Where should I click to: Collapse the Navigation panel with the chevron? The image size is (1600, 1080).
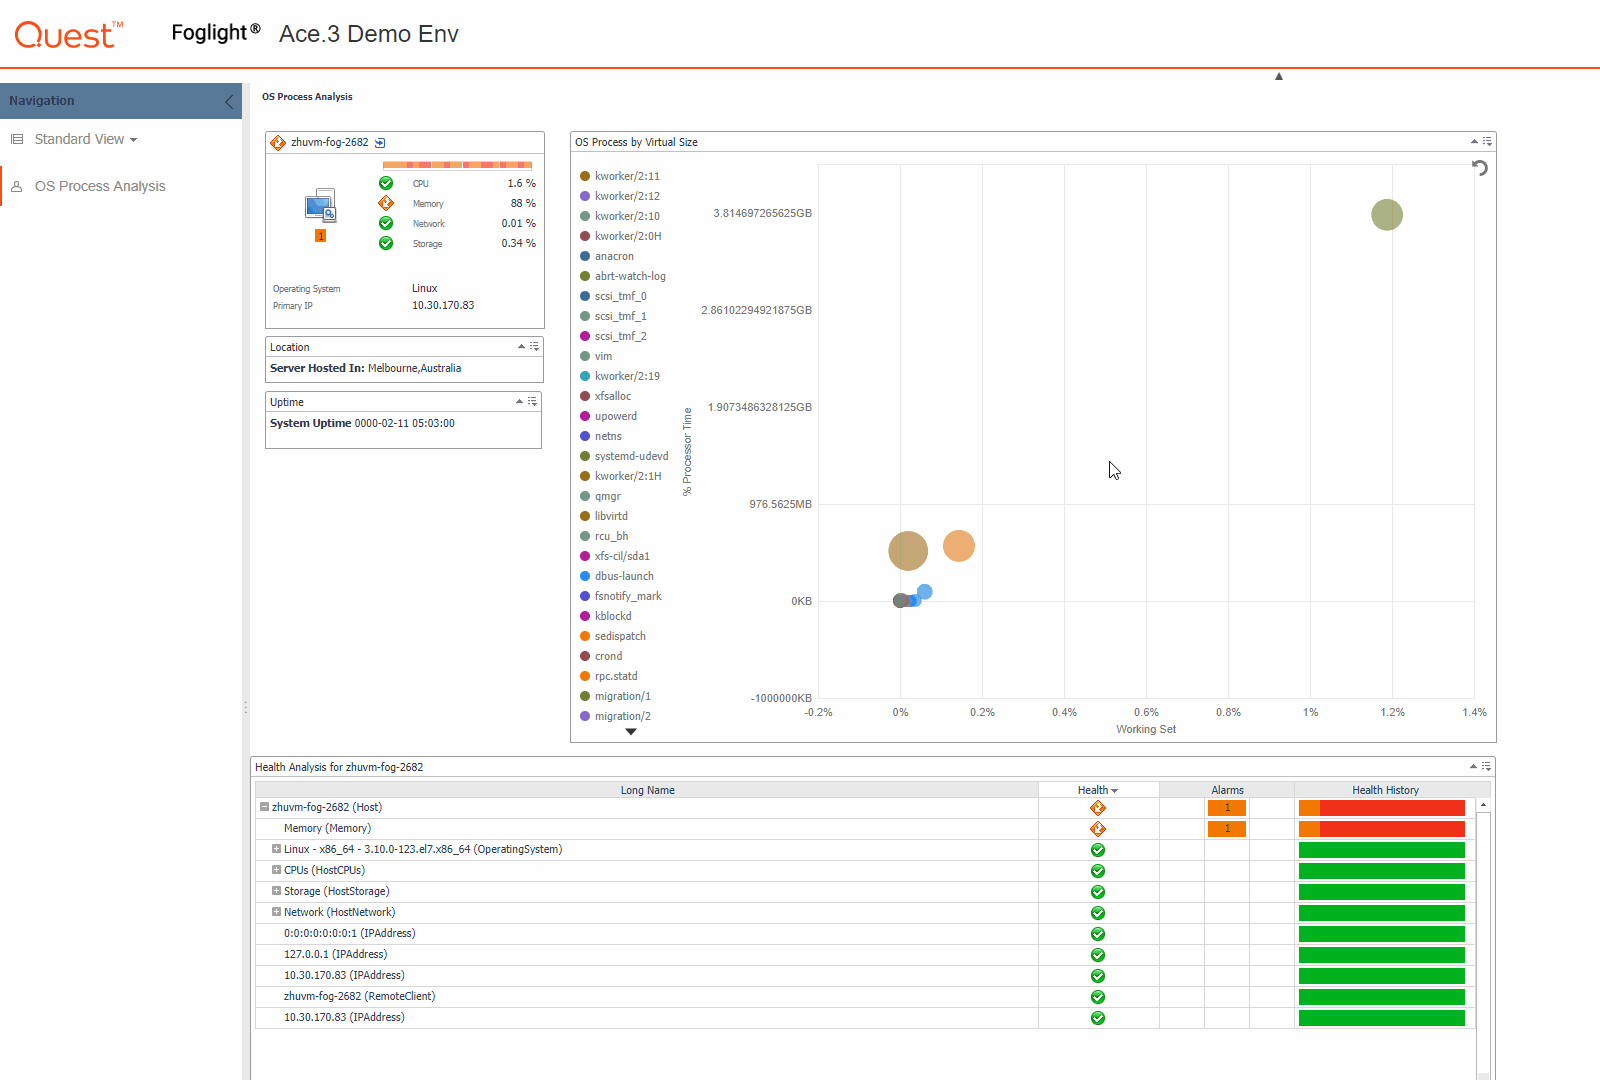[229, 101]
